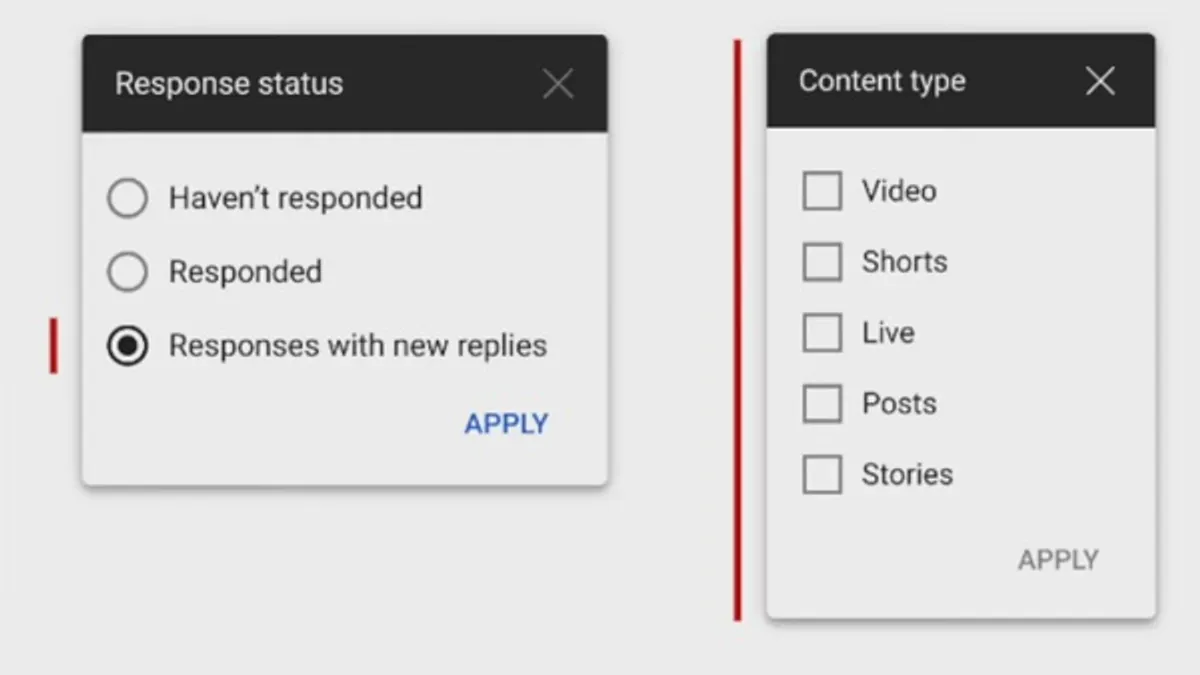Click the Response status header title
This screenshot has height=675, width=1200.
[229, 84]
